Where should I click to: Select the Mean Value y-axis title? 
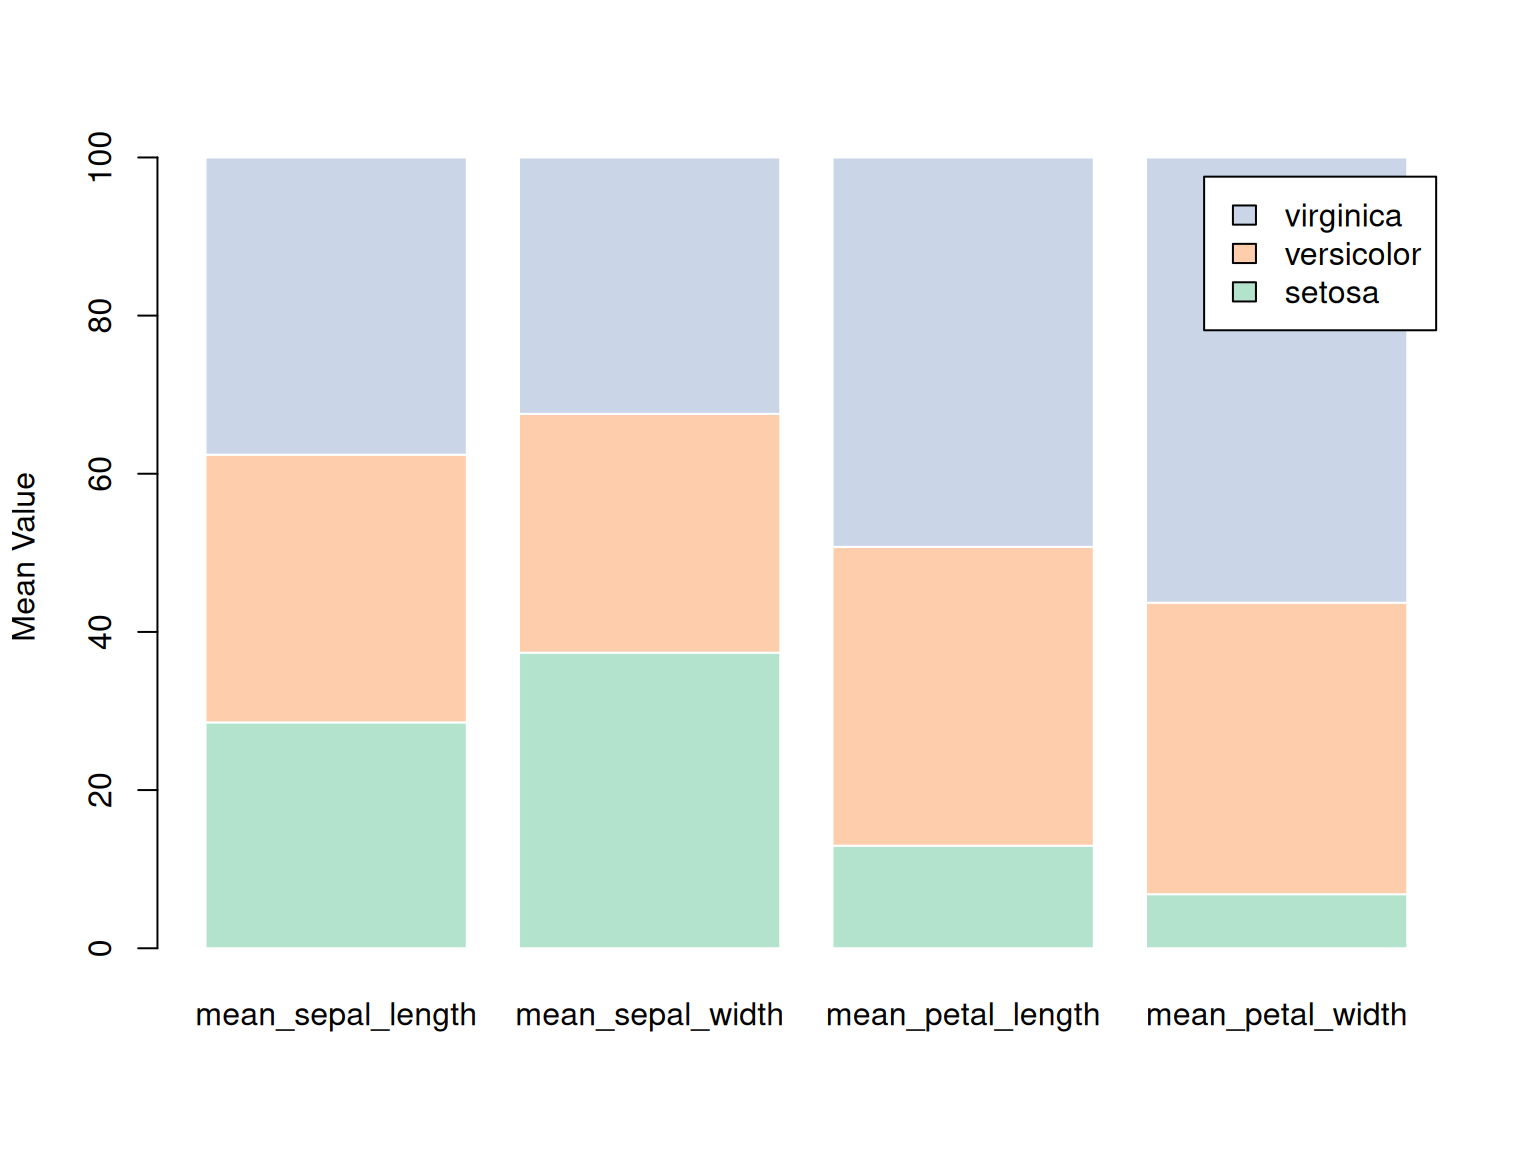pyautogui.click(x=24, y=556)
